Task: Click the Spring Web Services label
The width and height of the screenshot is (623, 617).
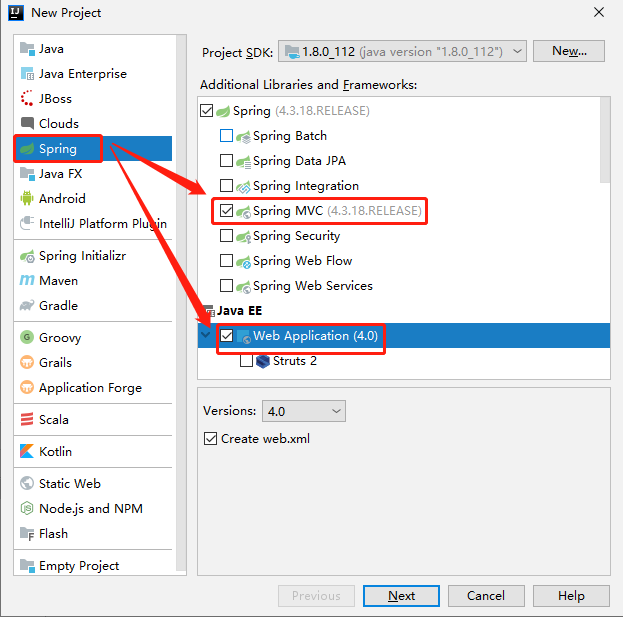Action: 313,286
